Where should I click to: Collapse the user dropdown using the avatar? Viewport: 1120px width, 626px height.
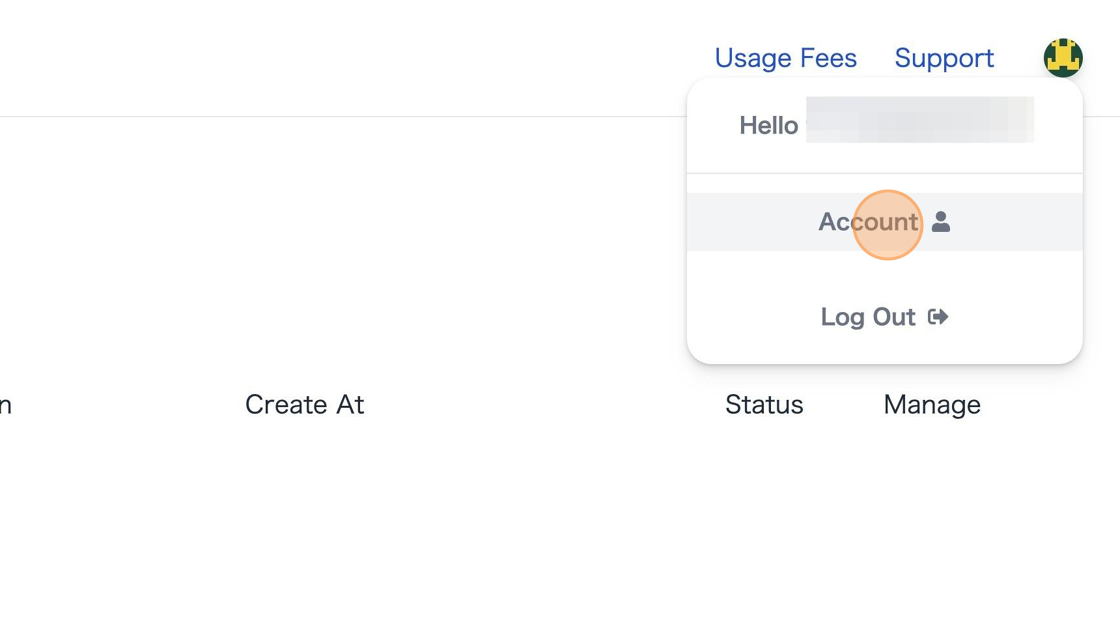click(1063, 57)
